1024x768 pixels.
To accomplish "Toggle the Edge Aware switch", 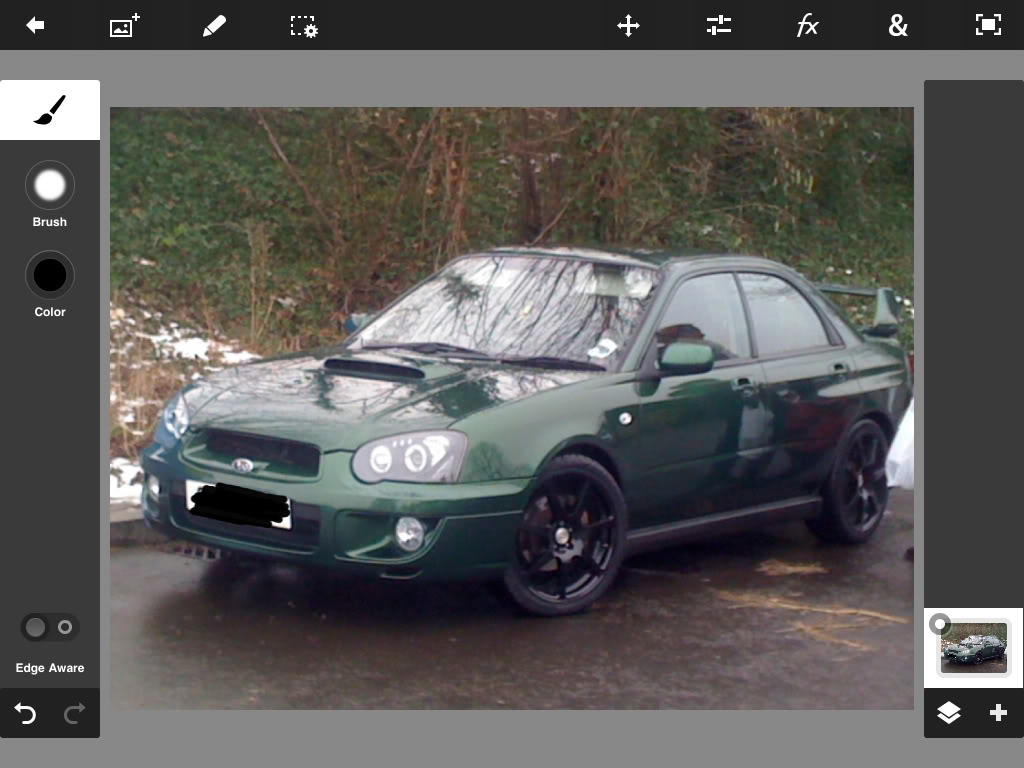I will click(x=50, y=628).
